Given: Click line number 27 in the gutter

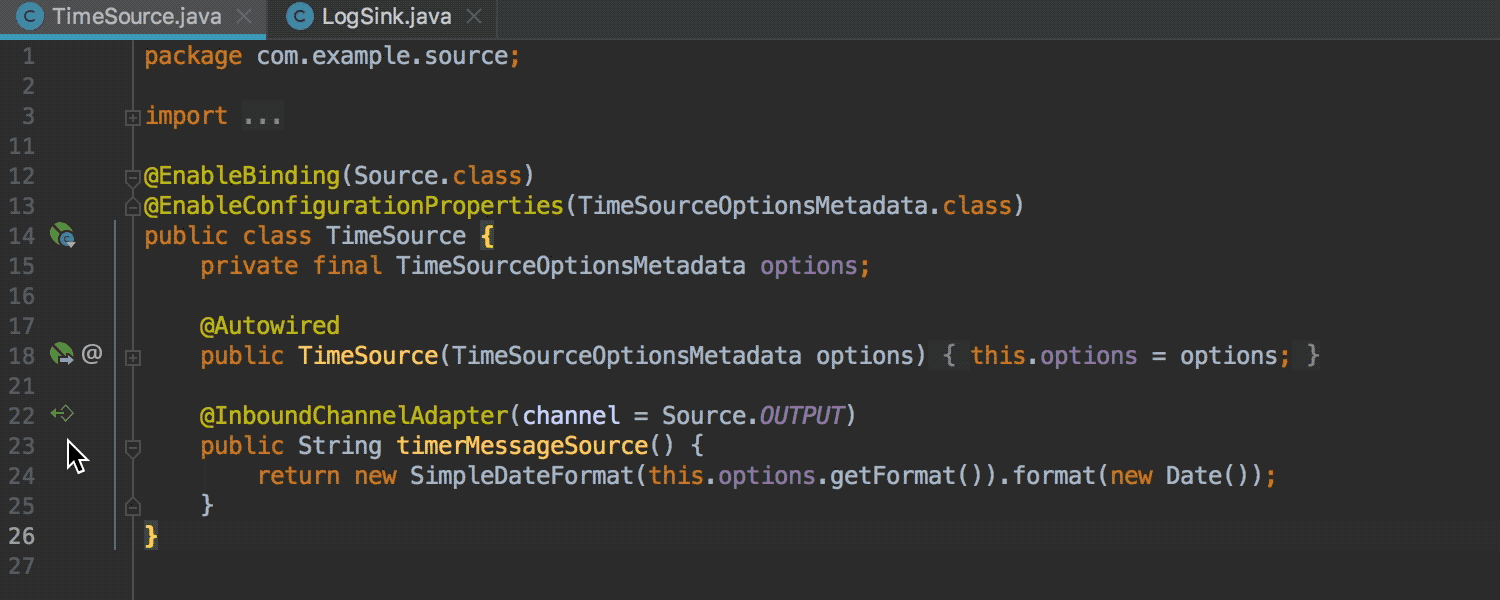Looking at the screenshot, I should [x=22, y=566].
